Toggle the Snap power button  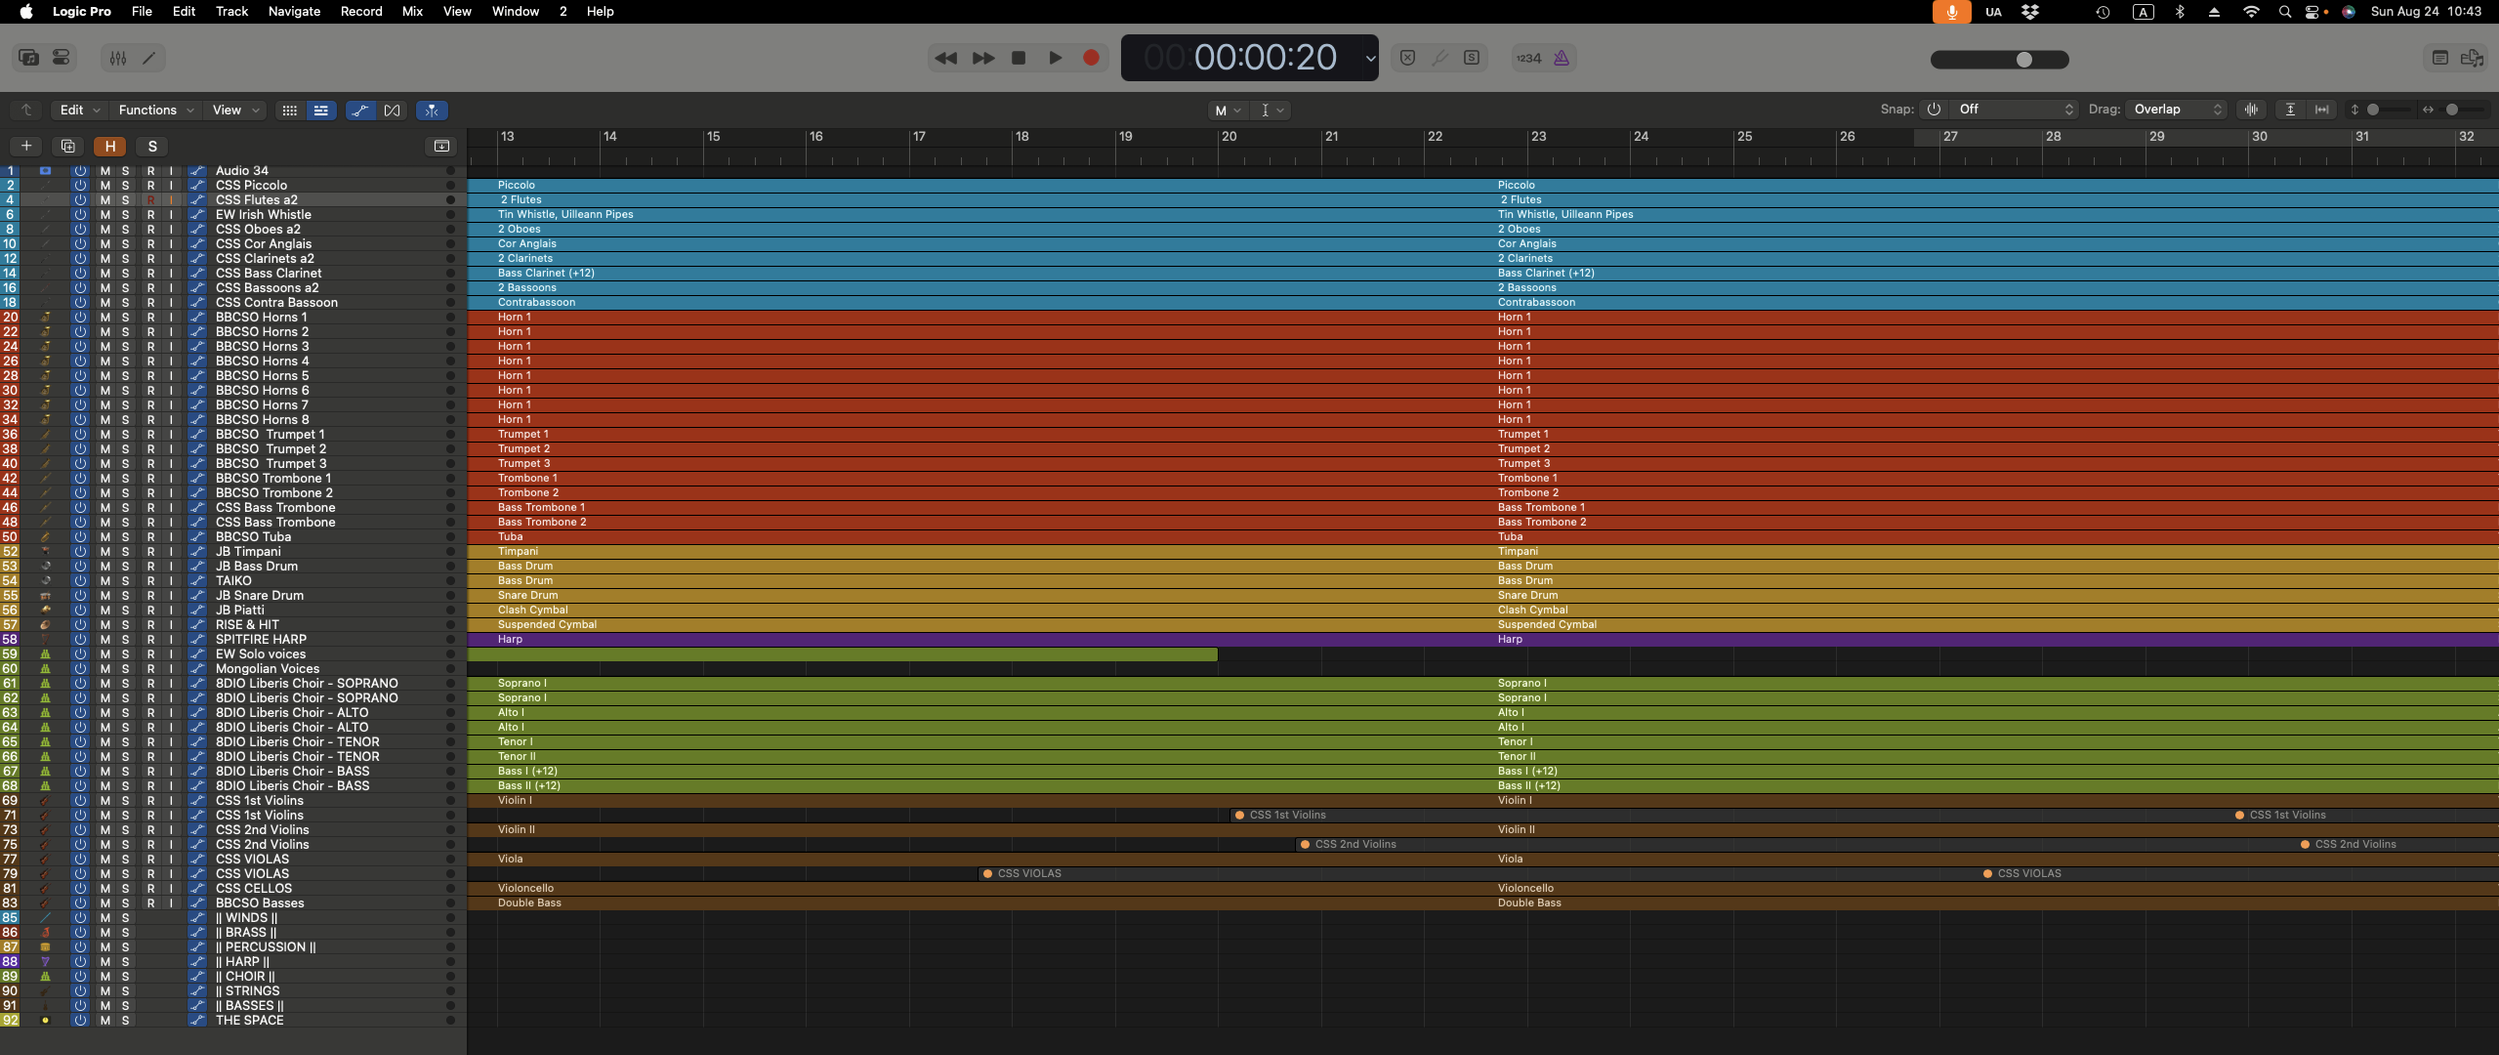[x=1933, y=109]
